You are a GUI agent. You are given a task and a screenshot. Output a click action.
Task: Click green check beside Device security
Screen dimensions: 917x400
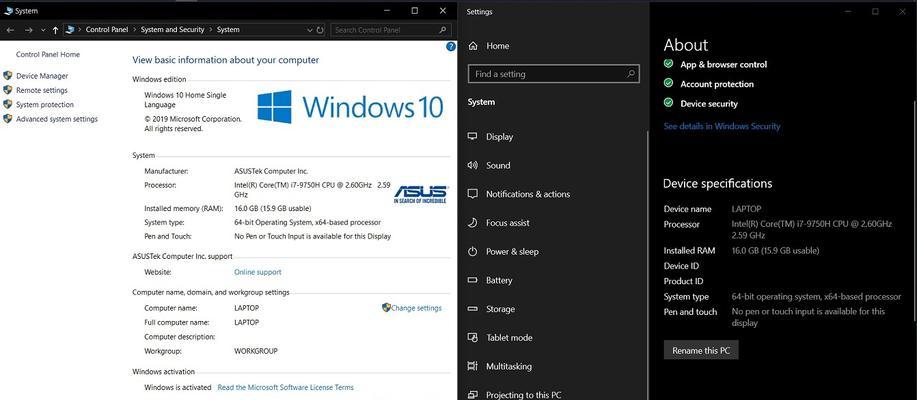click(x=668, y=102)
